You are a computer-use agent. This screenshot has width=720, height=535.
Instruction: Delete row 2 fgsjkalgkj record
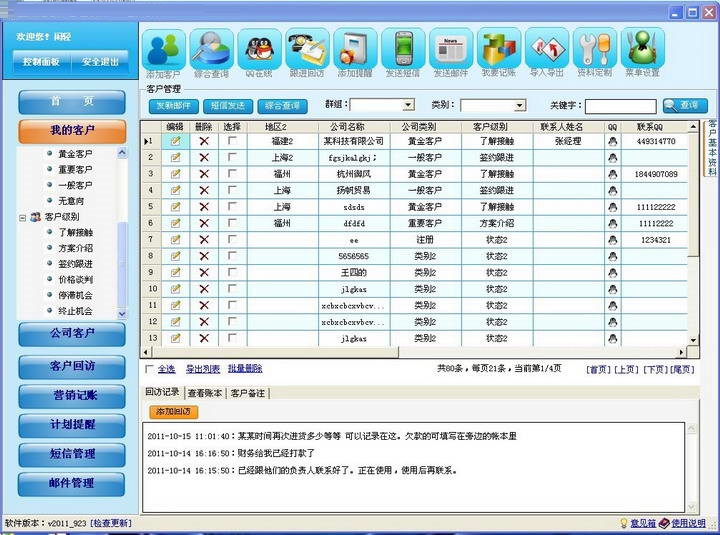pyautogui.click(x=204, y=158)
